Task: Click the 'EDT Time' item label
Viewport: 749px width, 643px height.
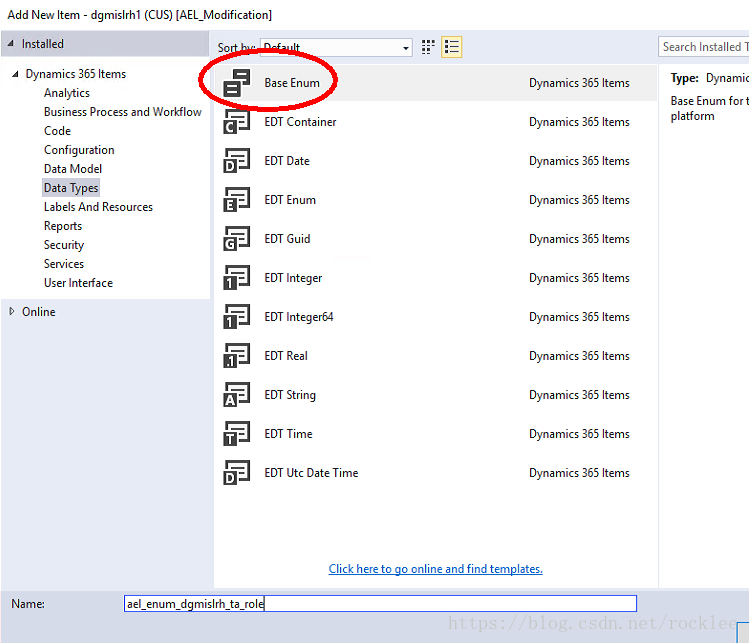Action: pos(289,434)
